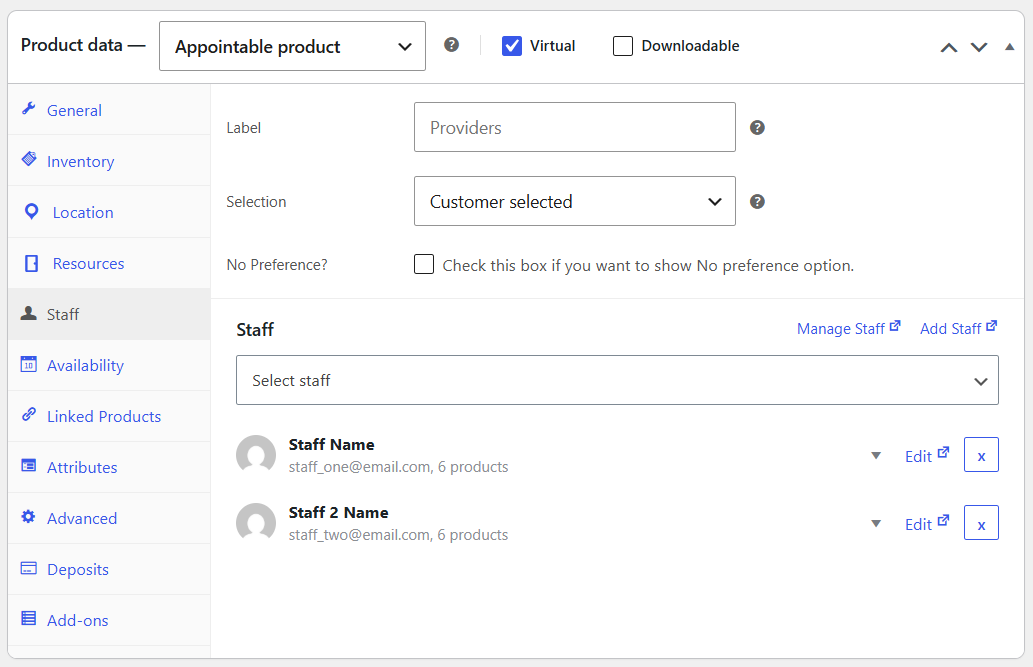This screenshot has width=1033, height=667.
Task: Open the Customer selected dropdown
Action: pos(574,201)
